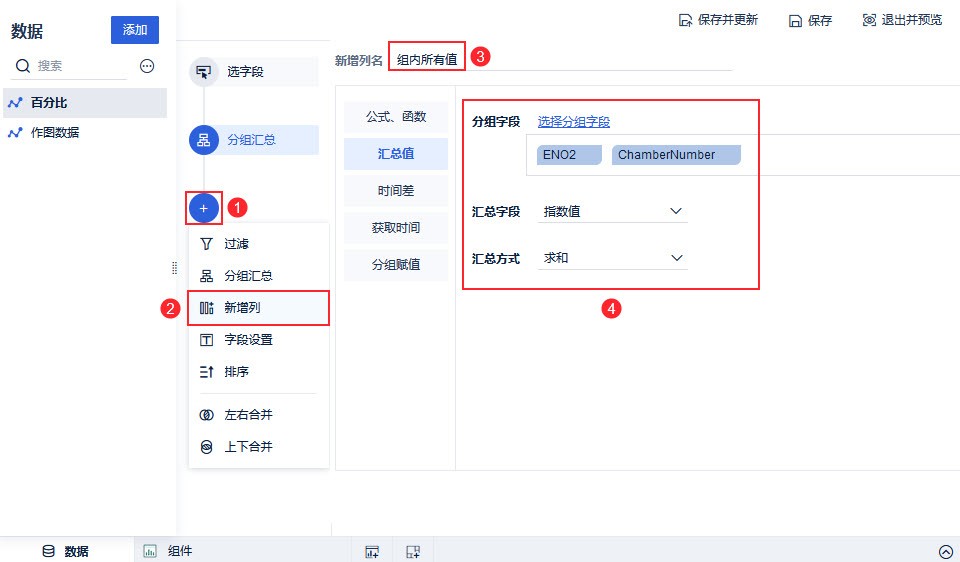960x562 pixels.
Task: Click the blue 添加 button
Action: pos(134,30)
